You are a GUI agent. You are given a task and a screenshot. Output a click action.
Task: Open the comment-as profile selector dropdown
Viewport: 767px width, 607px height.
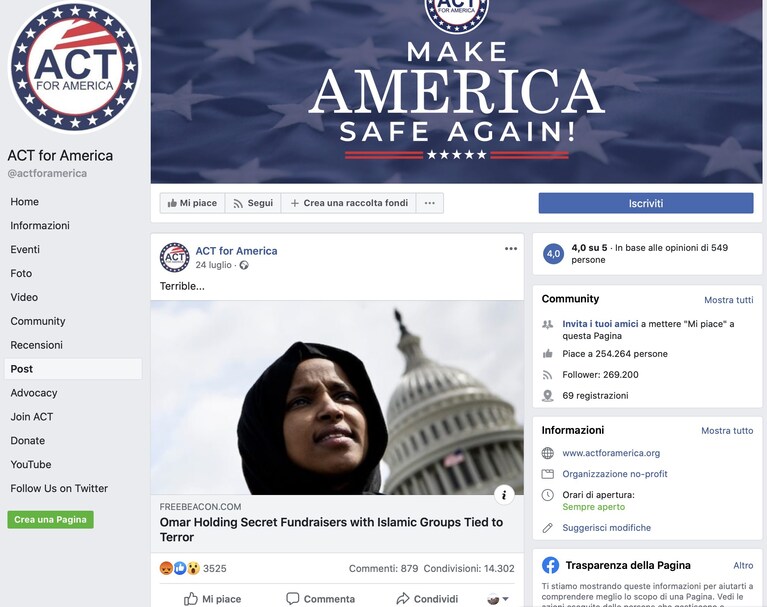pyautogui.click(x=498, y=599)
